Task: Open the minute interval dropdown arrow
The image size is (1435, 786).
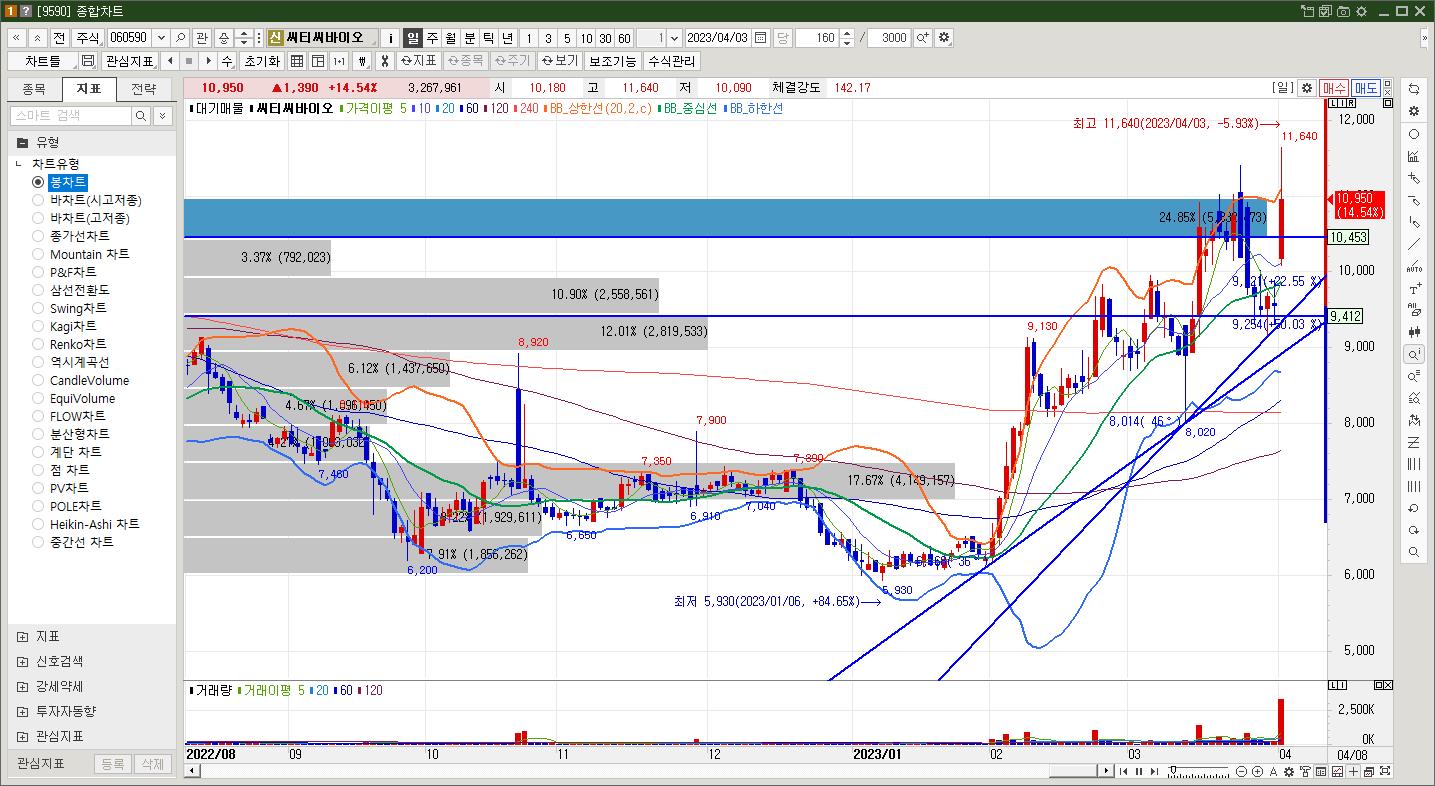Action: point(675,38)
